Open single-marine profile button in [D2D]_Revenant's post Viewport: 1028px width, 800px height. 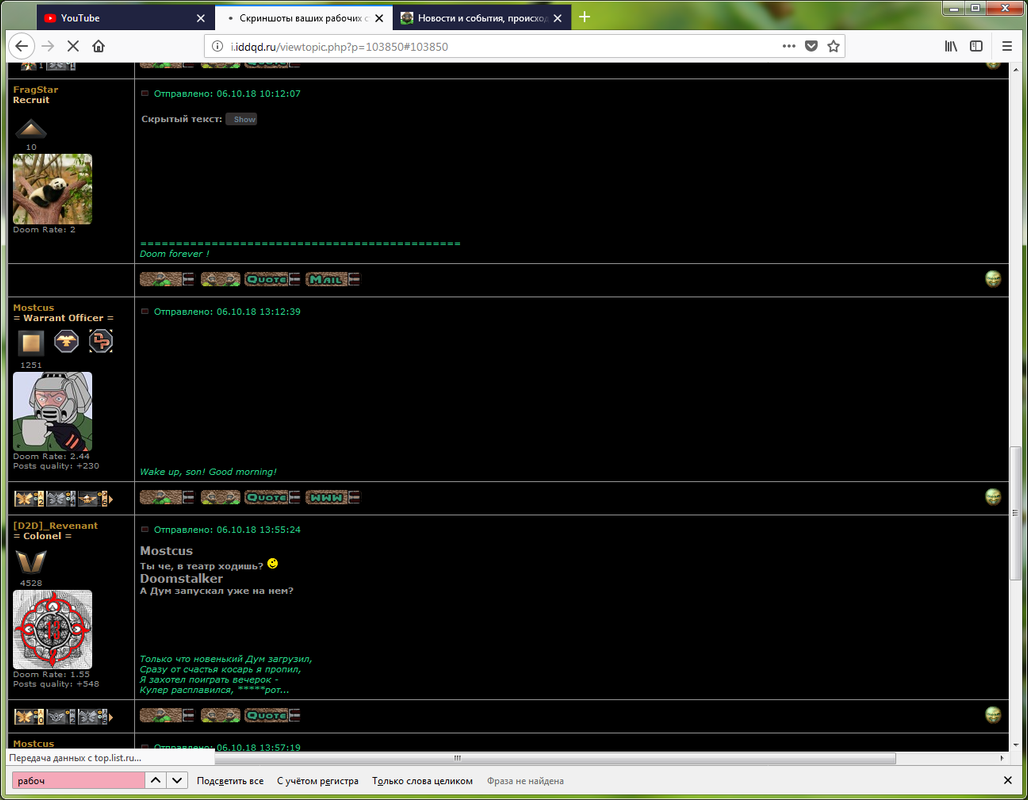click(x=167, y=715)
